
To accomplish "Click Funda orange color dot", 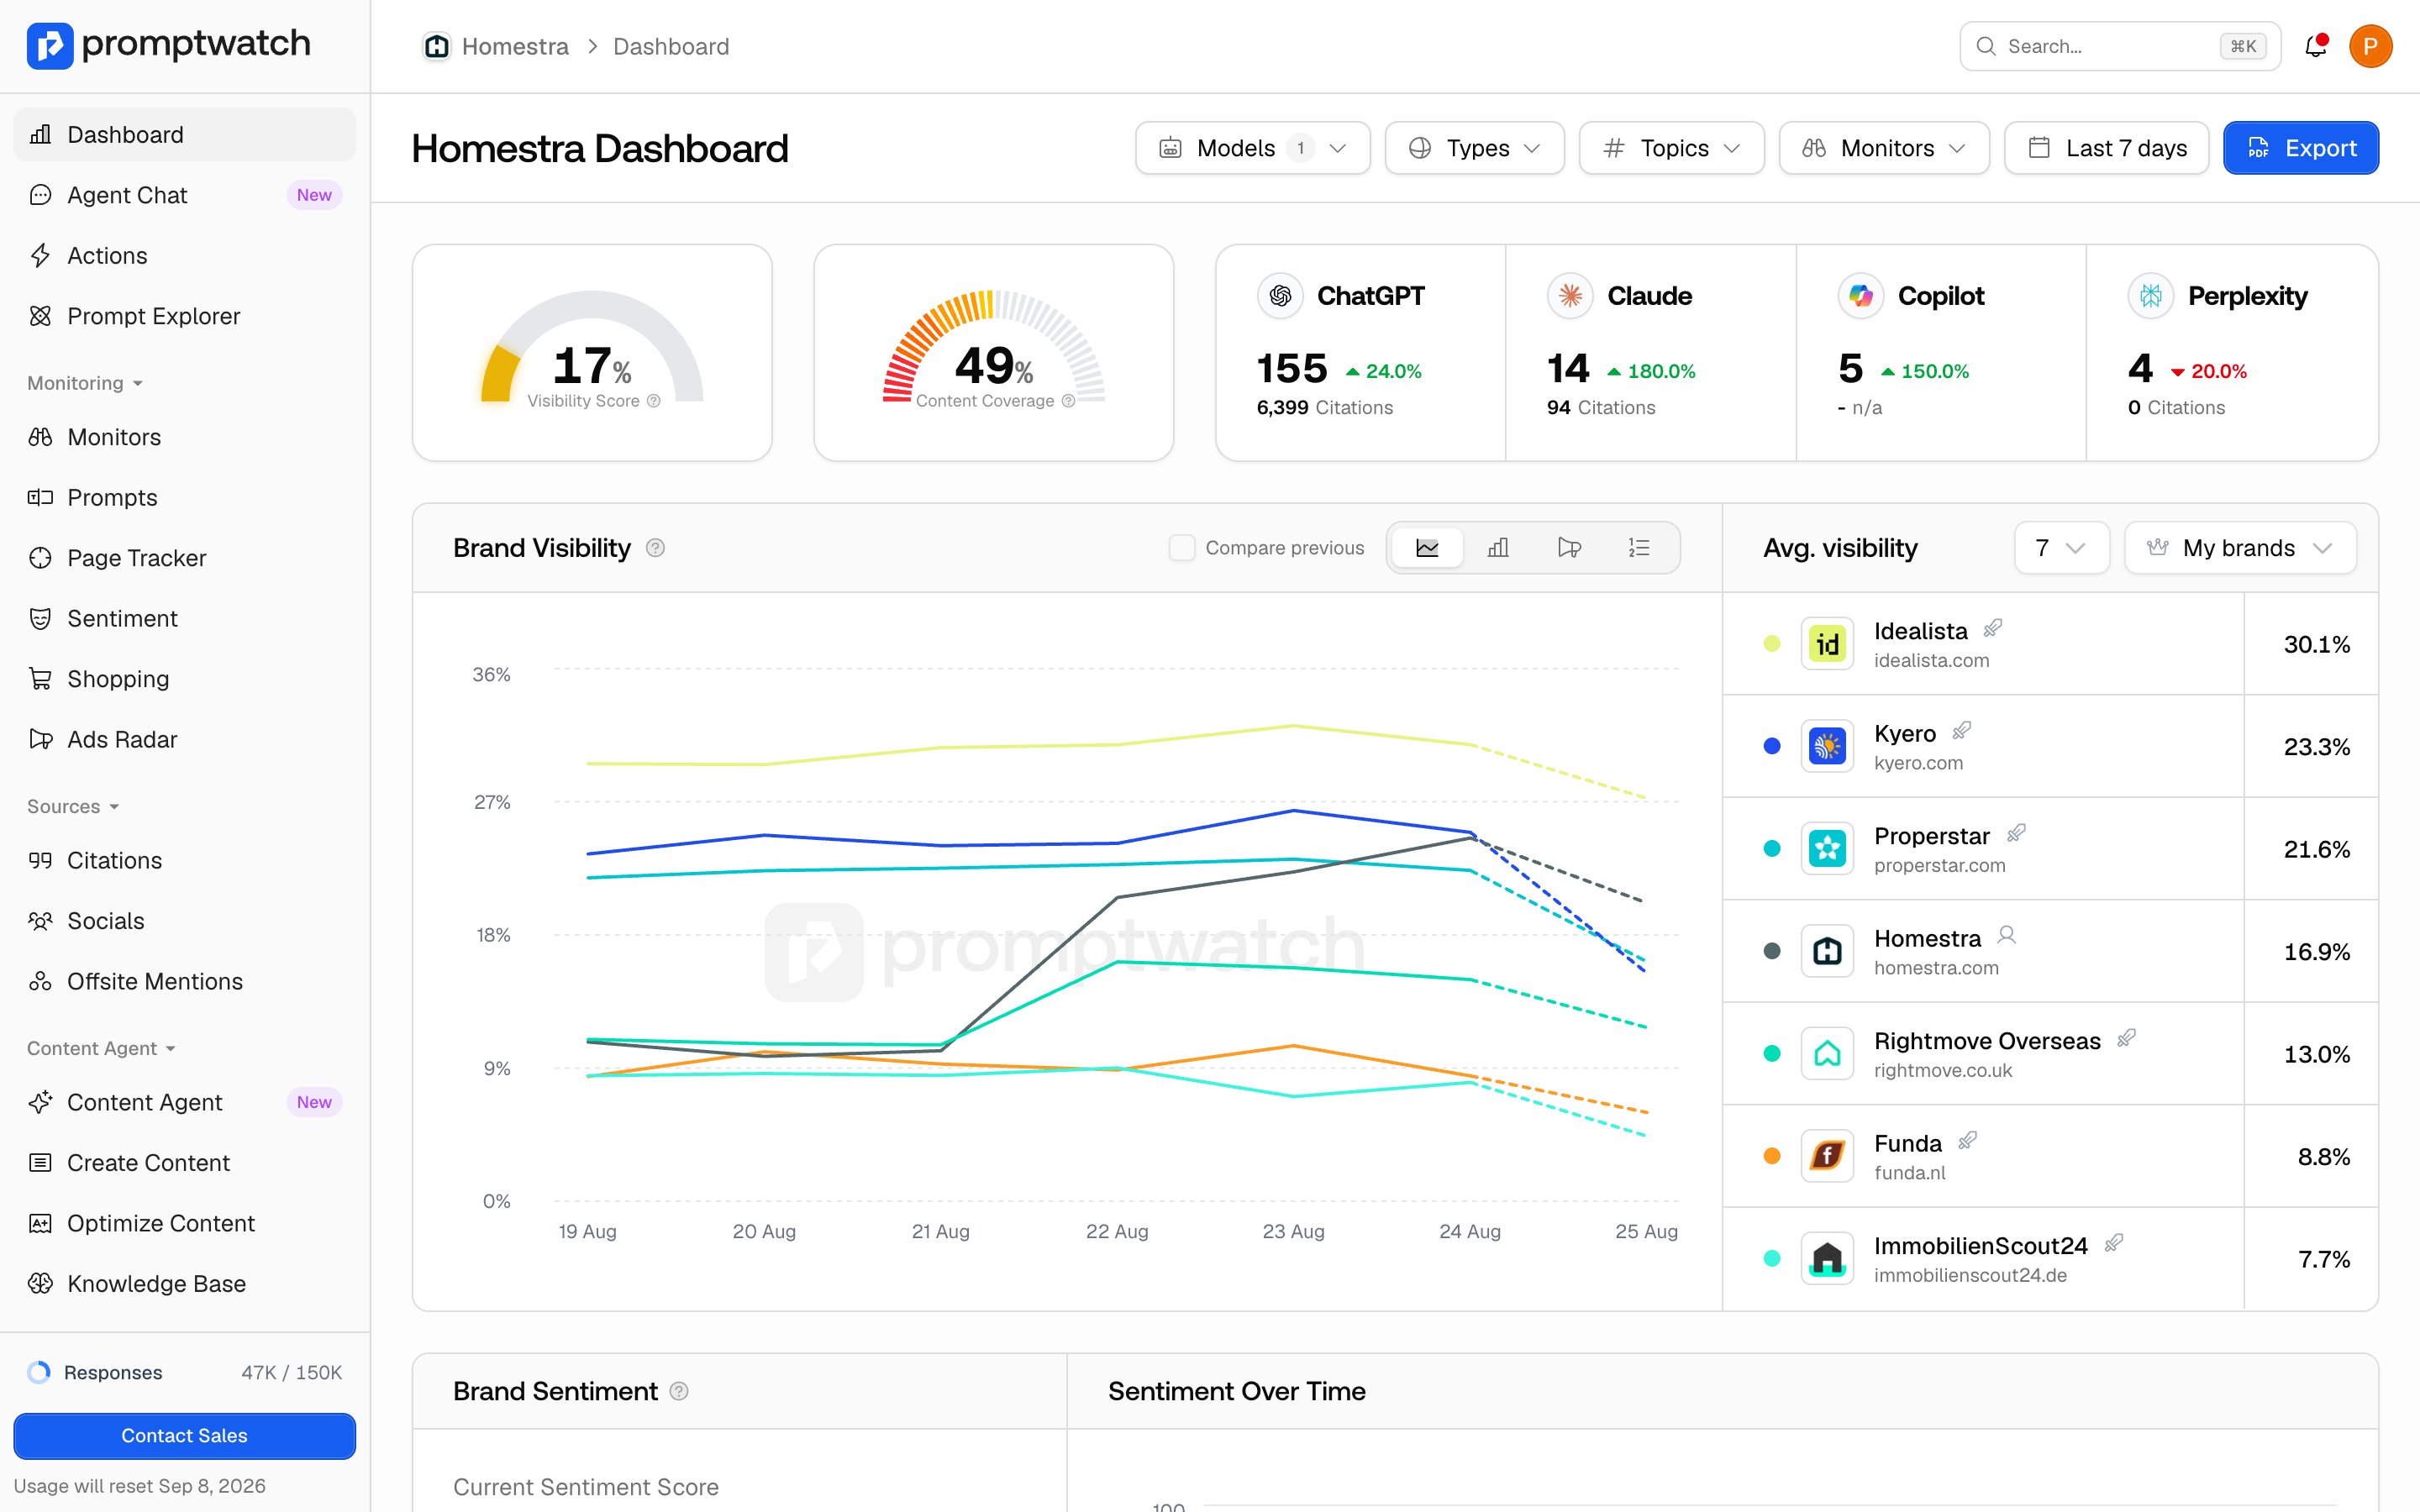I will click(x=1772, y=1156).
